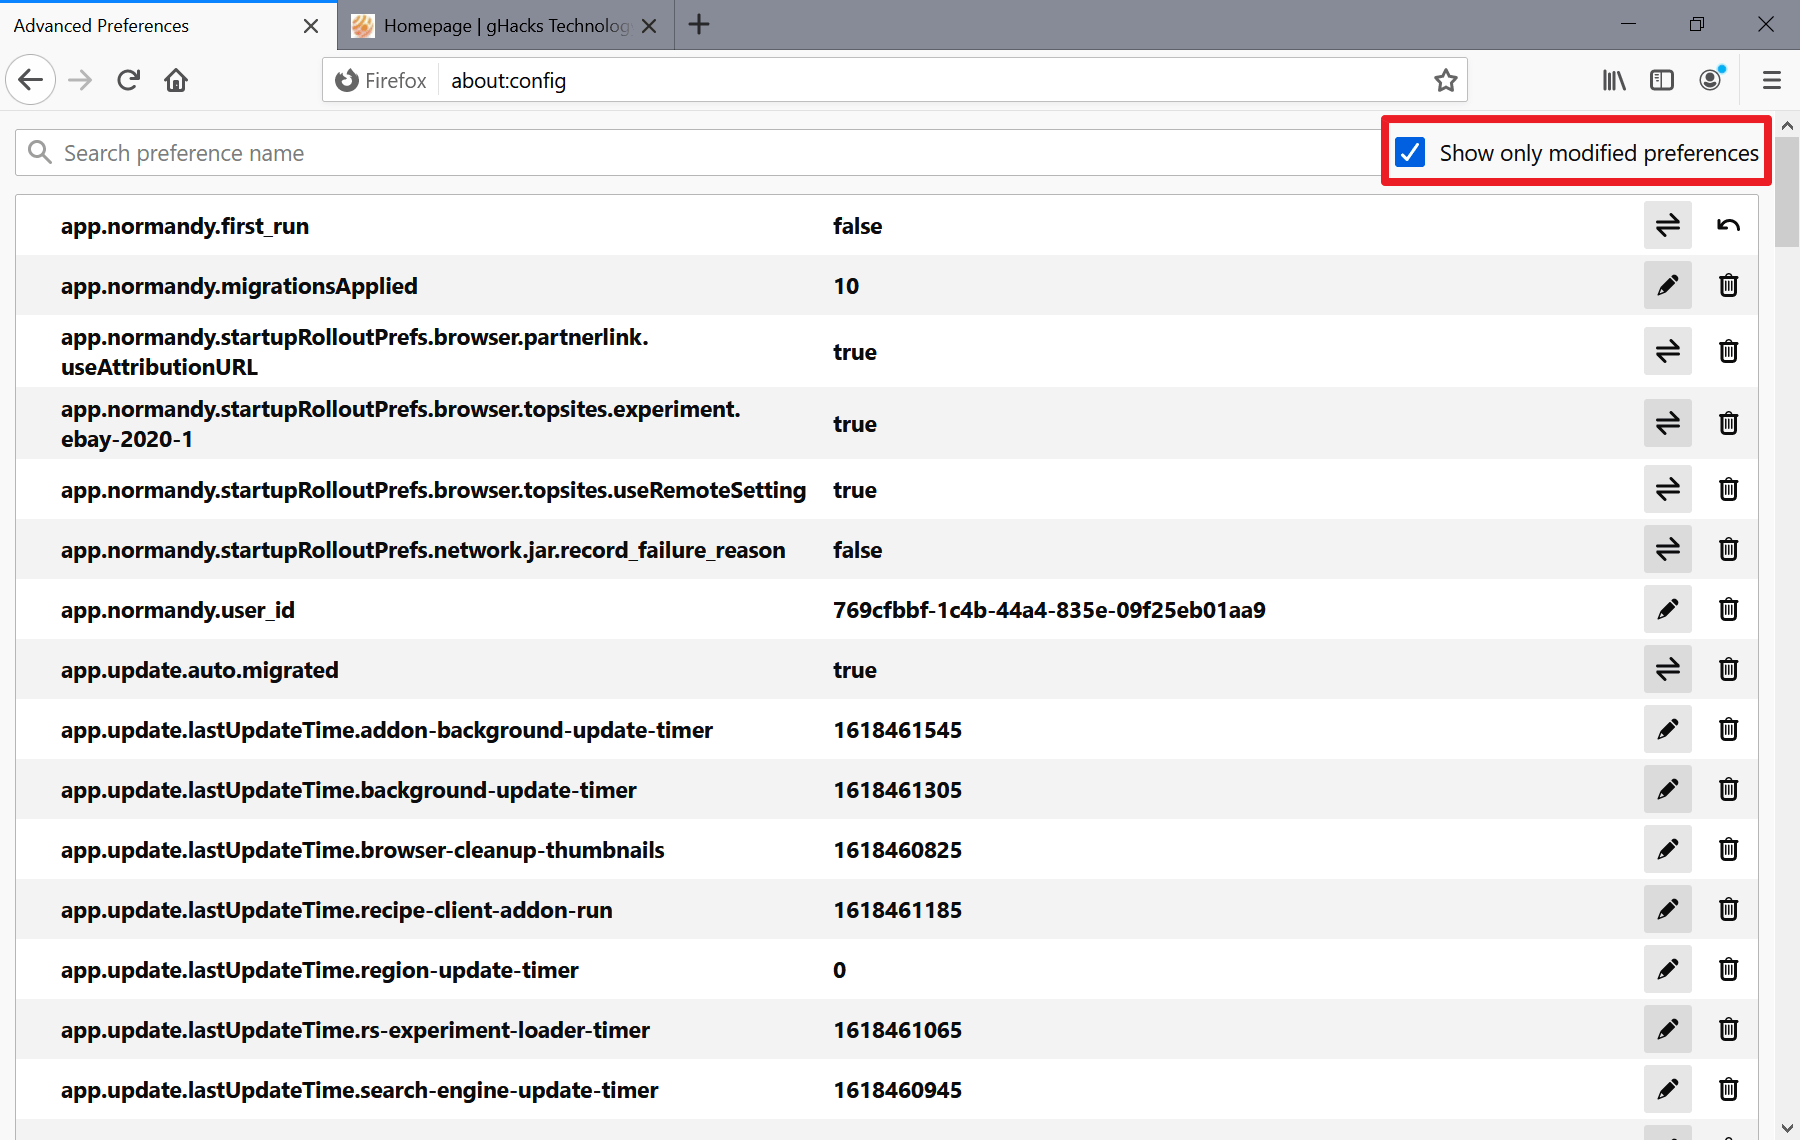Click the vertical scrollbar thumb
The height and width of the screenshot is (1140, 1800).
coord(1786,190)
